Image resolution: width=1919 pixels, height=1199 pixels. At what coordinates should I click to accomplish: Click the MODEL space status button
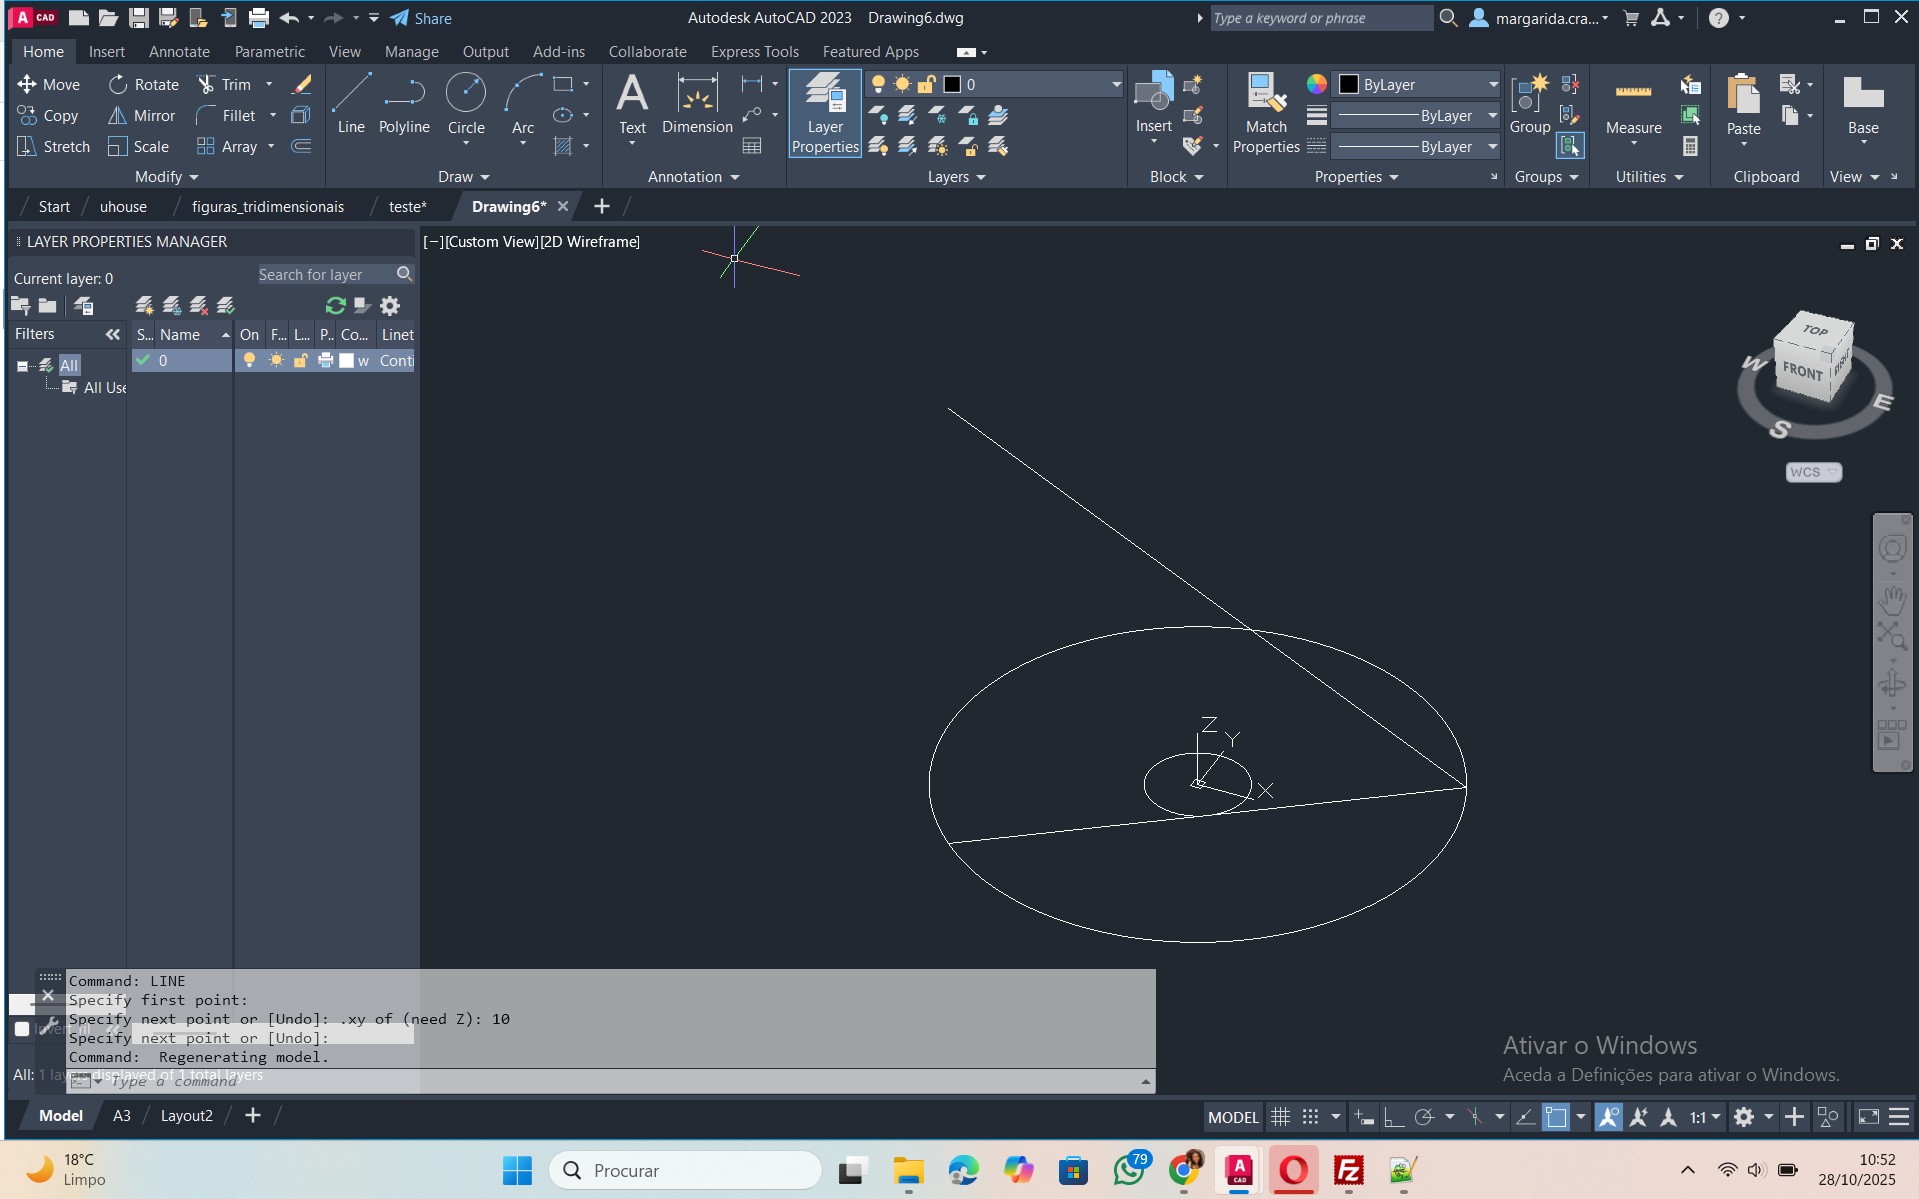coord(1233,1117)
